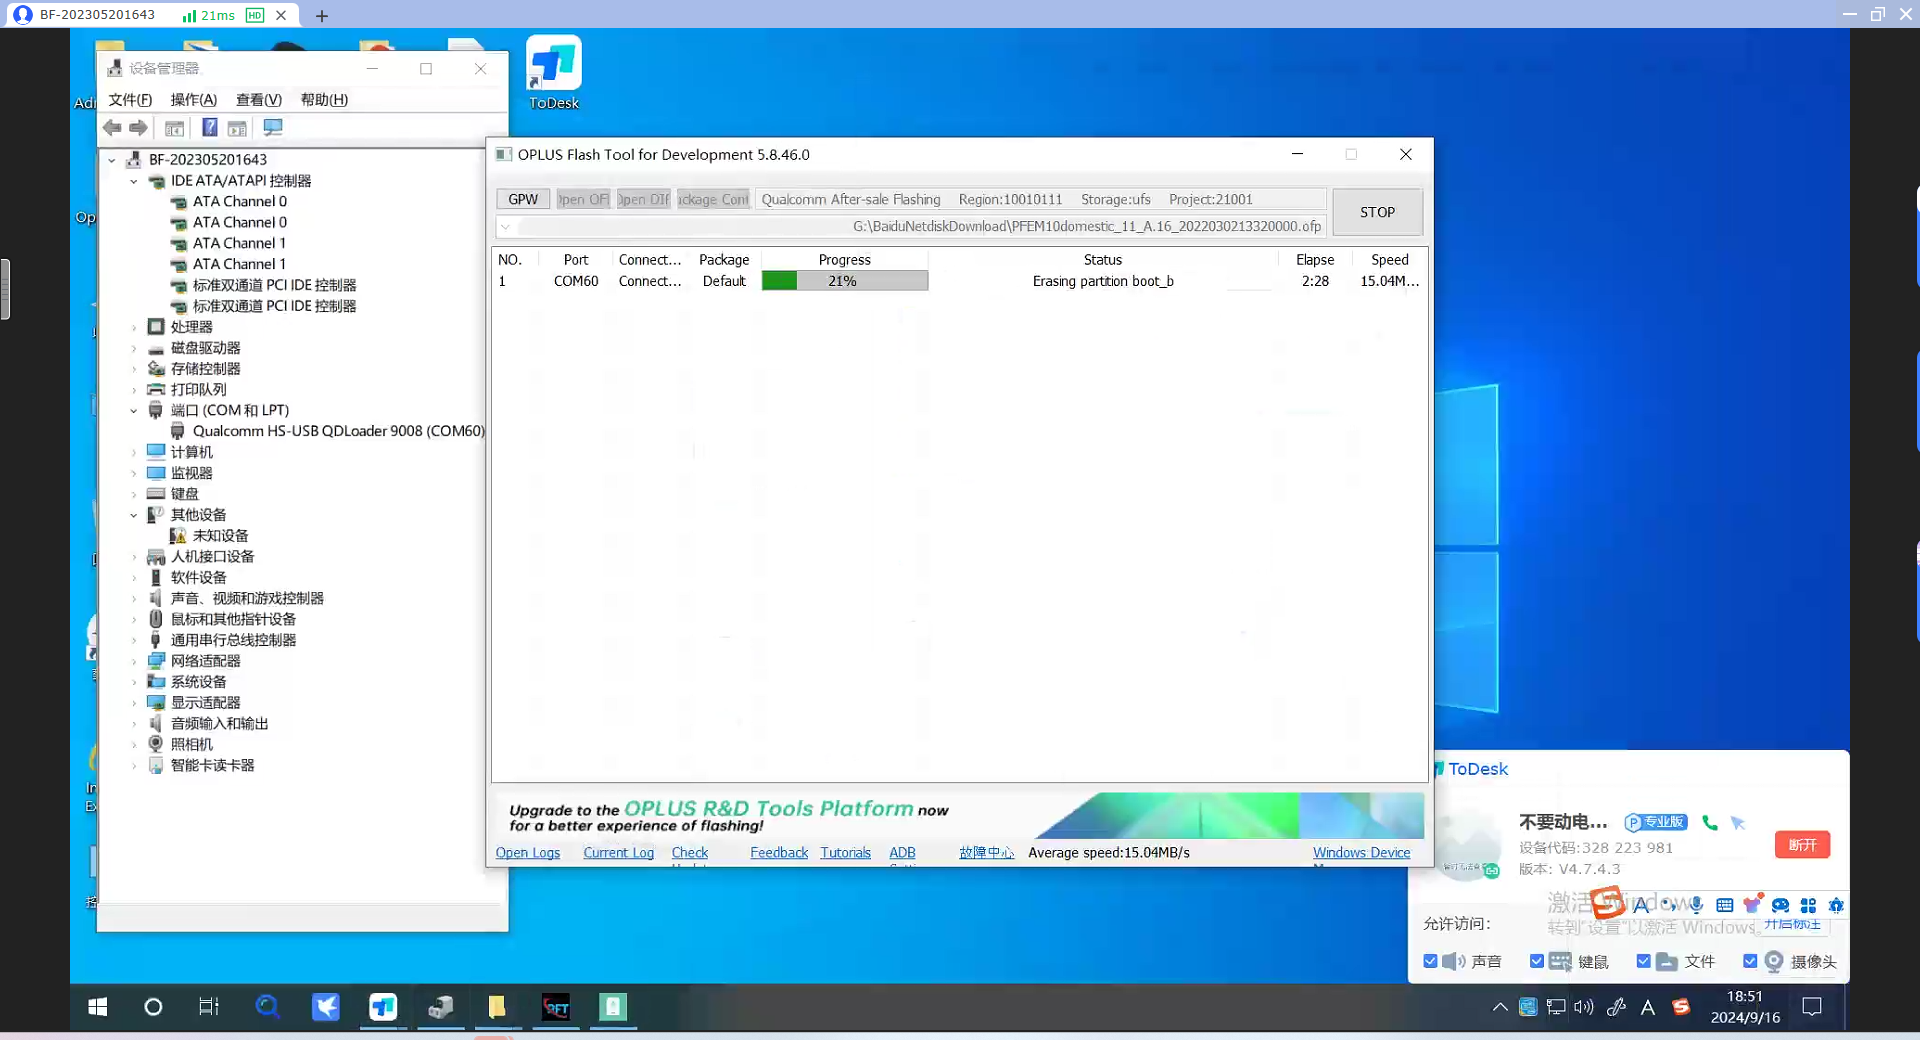Open the 查看(V) menu in Device Manager

258,100
